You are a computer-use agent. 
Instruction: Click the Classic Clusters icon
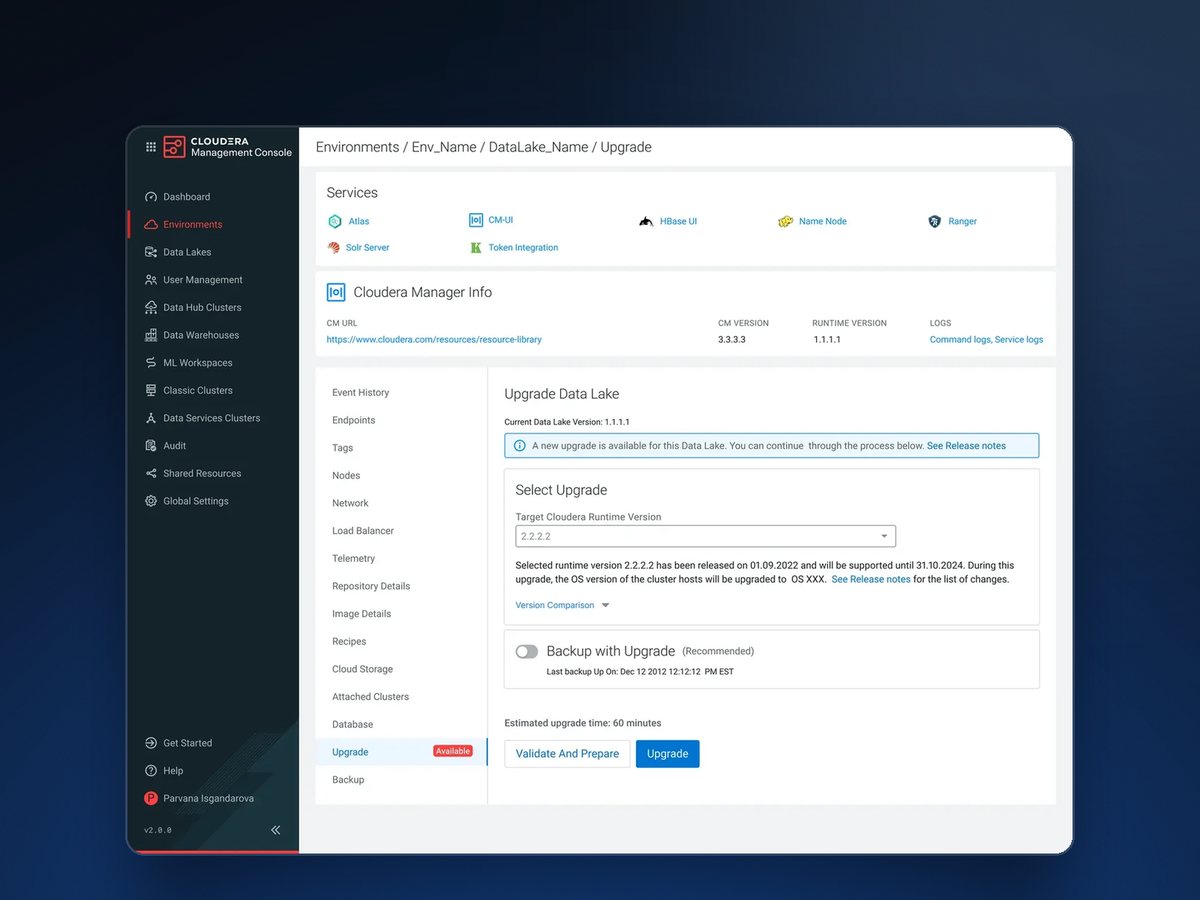[x=151, y=391]
